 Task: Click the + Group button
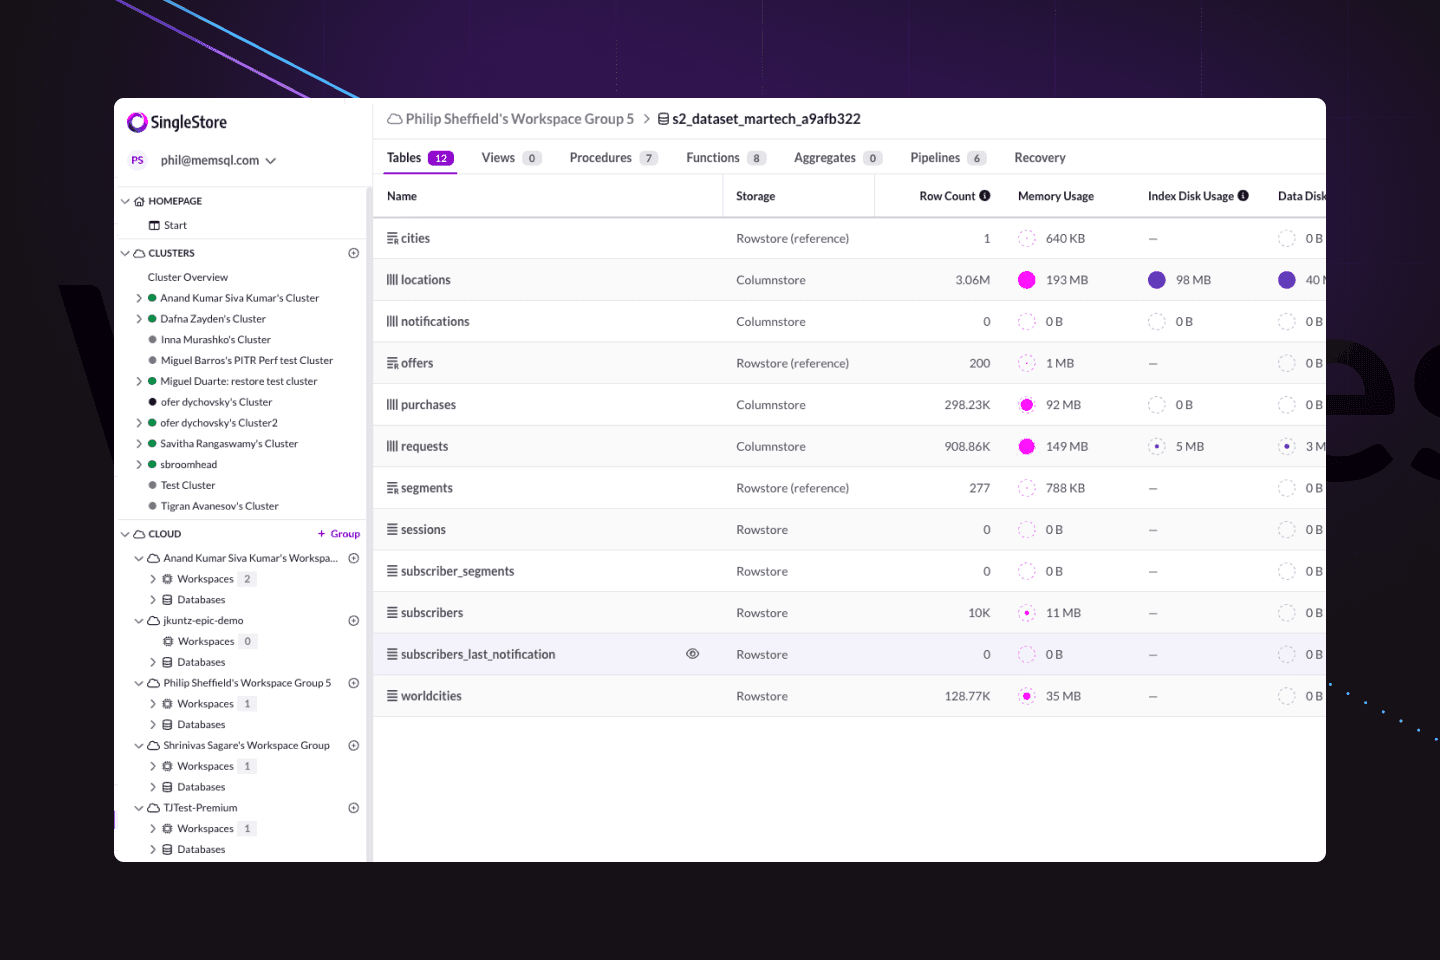point(339,534)
